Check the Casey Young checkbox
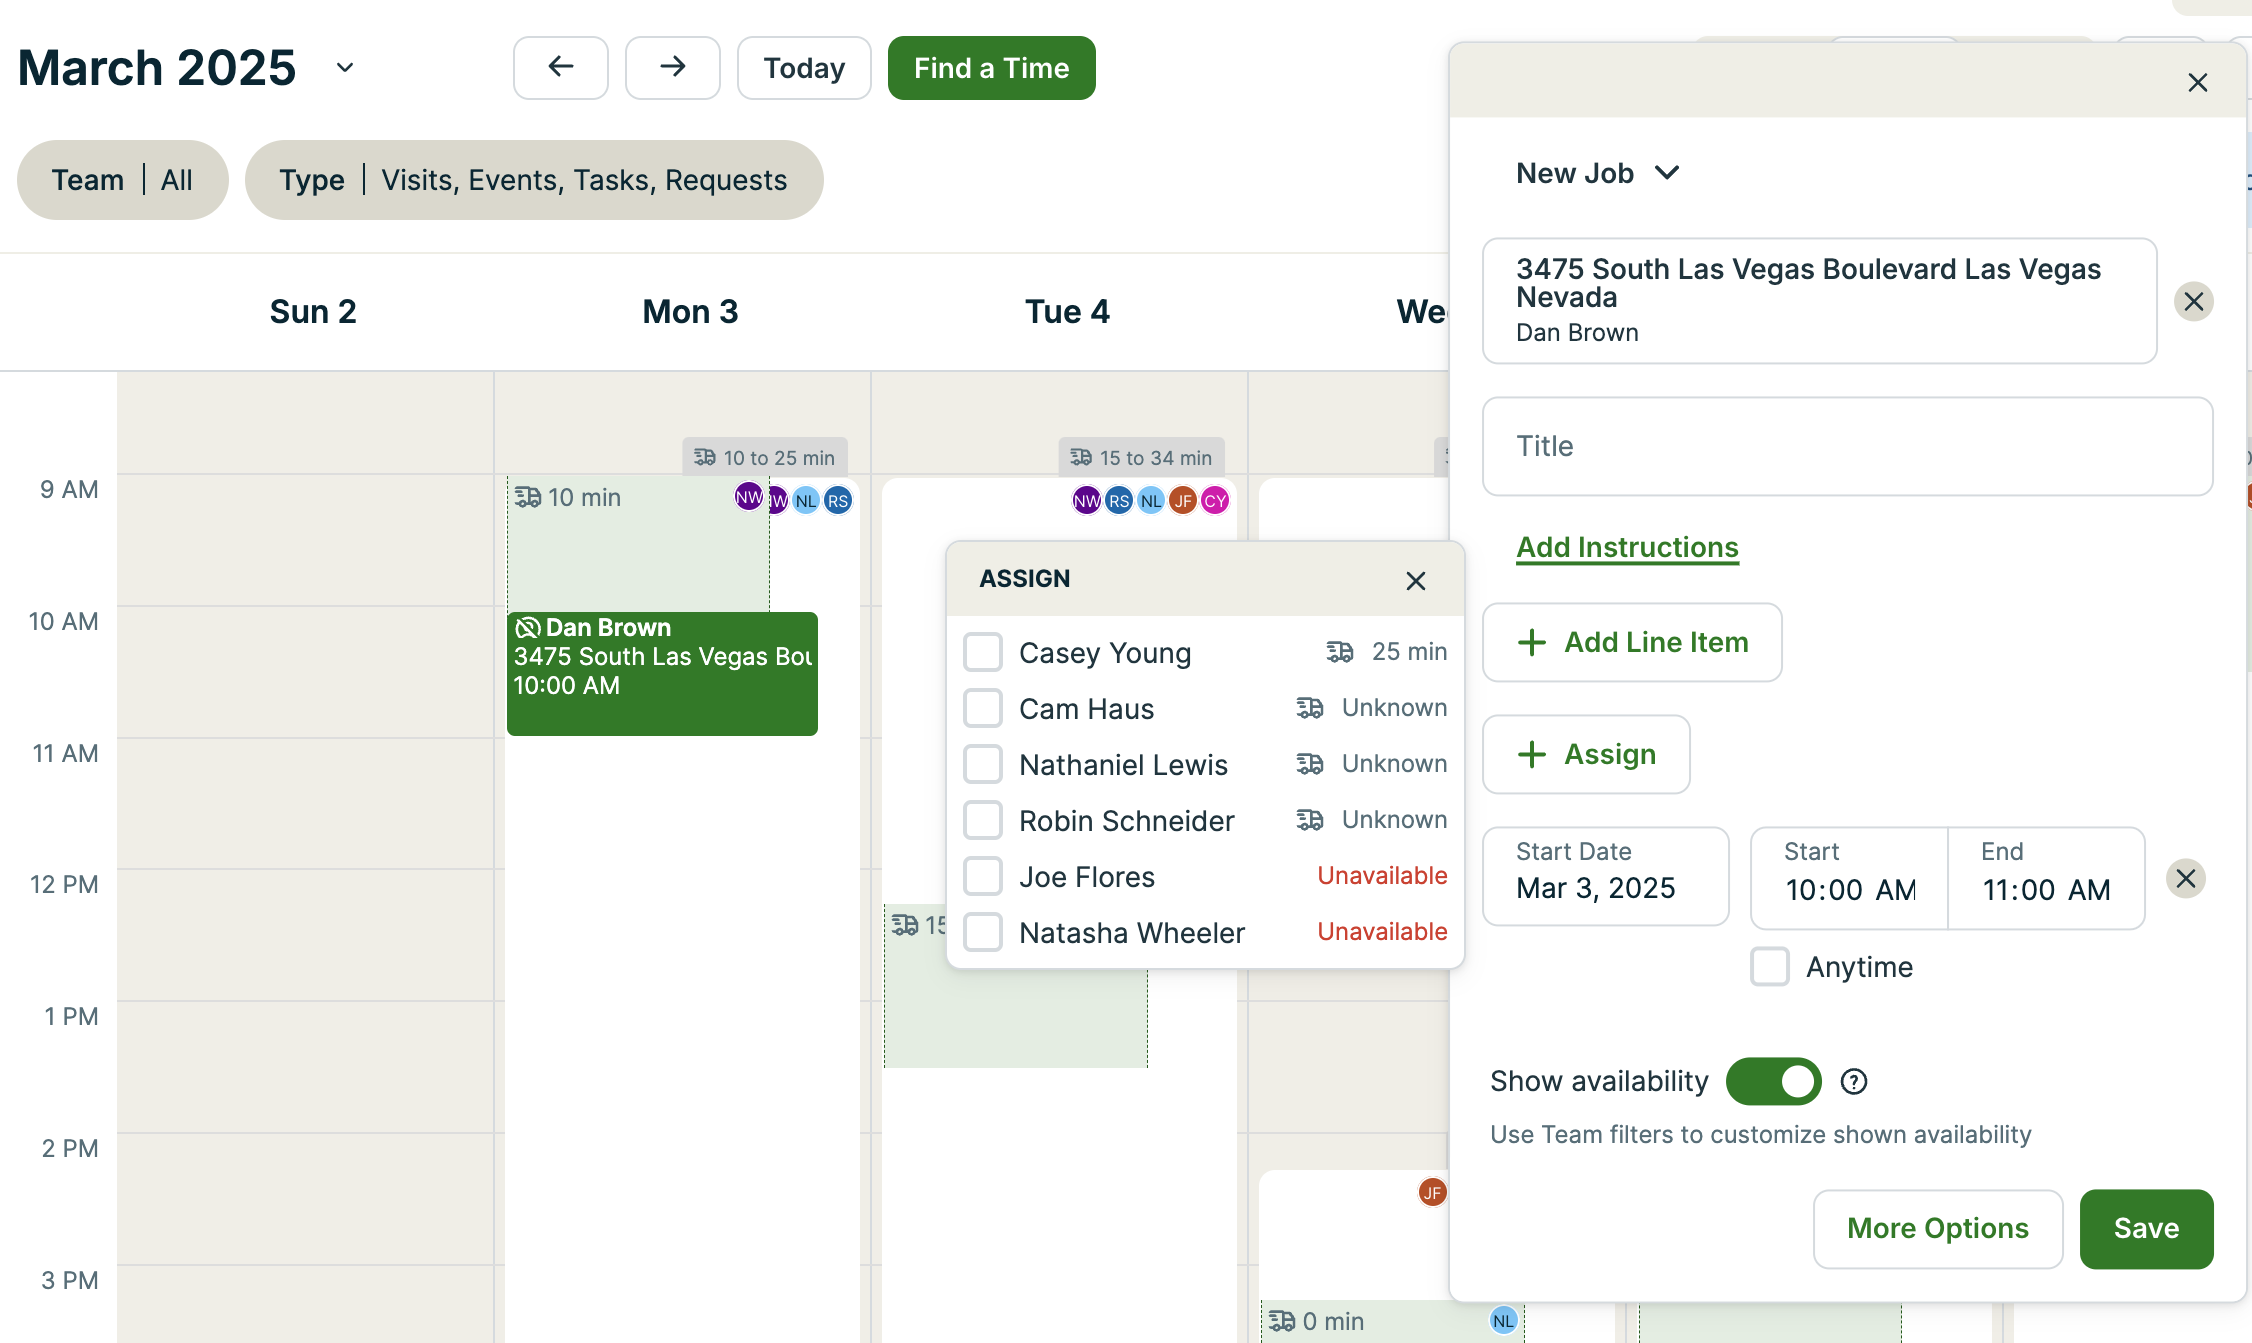 point(983,653)
